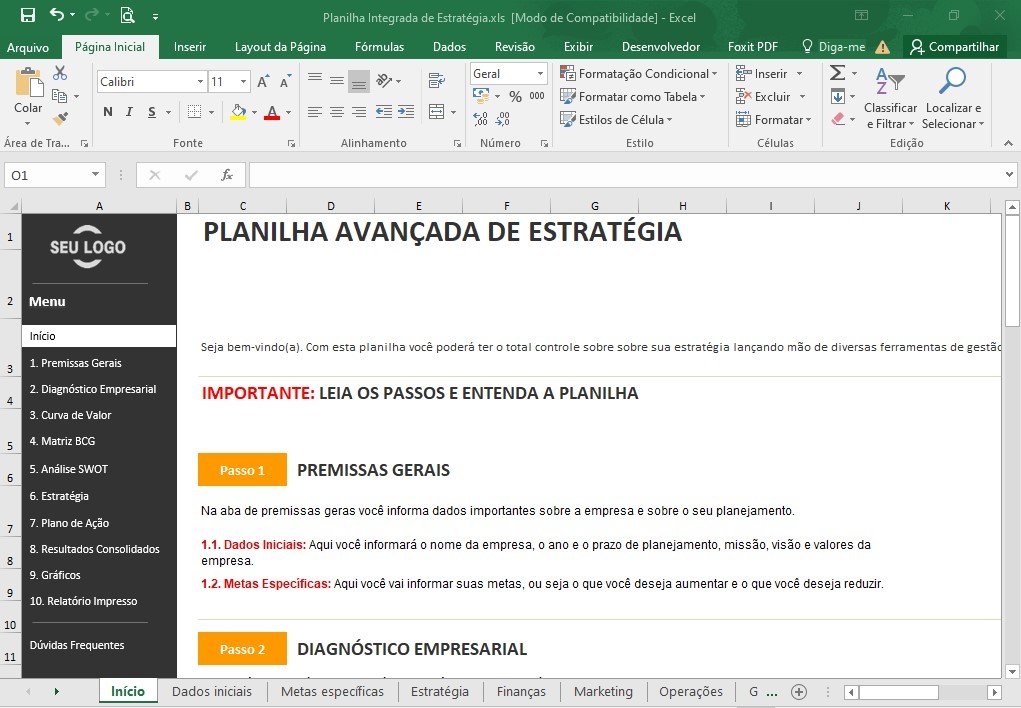Align text to the left
Screen dimensions: 1021x708
click(315, 111)
